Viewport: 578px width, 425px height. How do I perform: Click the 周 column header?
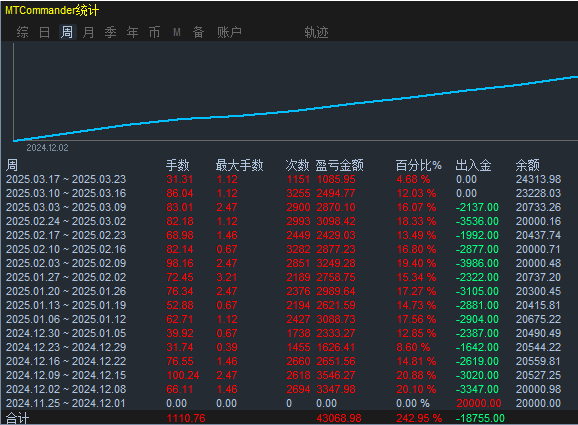pyautogui.click(x=12, y=165)
